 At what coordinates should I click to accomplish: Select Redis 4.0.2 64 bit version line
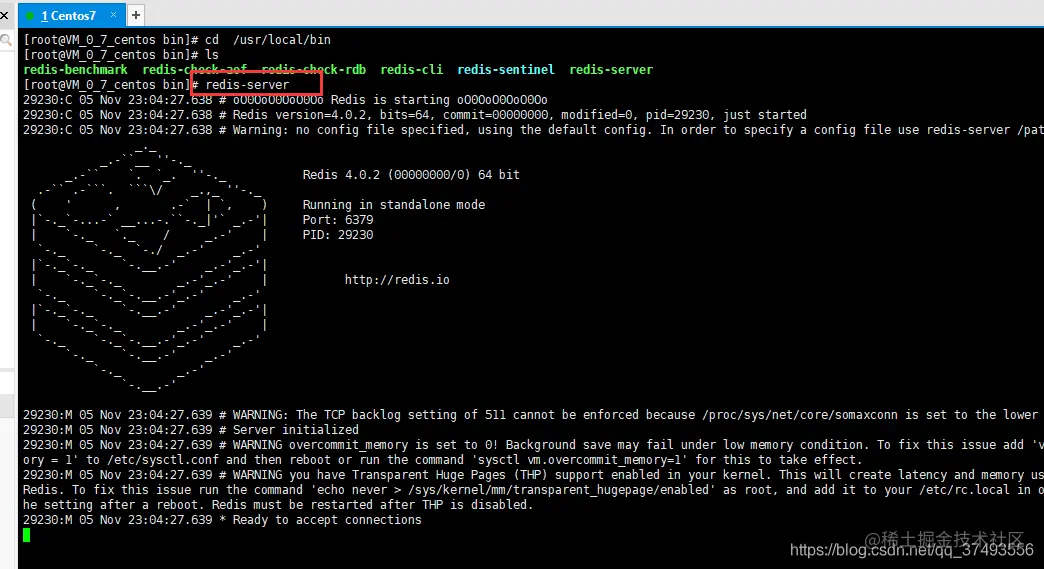pos(411,174)
